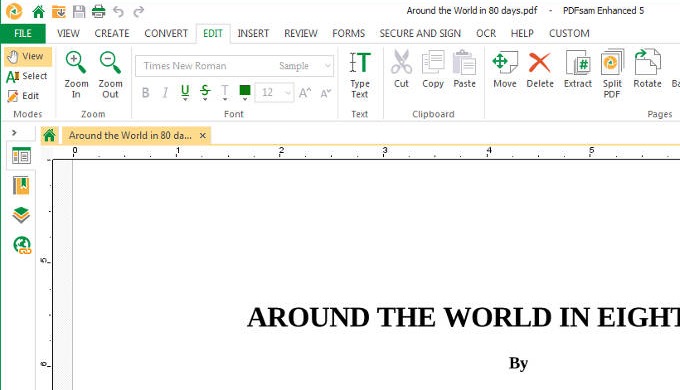Click the PDFsam application logo

[x=14, y=11]
